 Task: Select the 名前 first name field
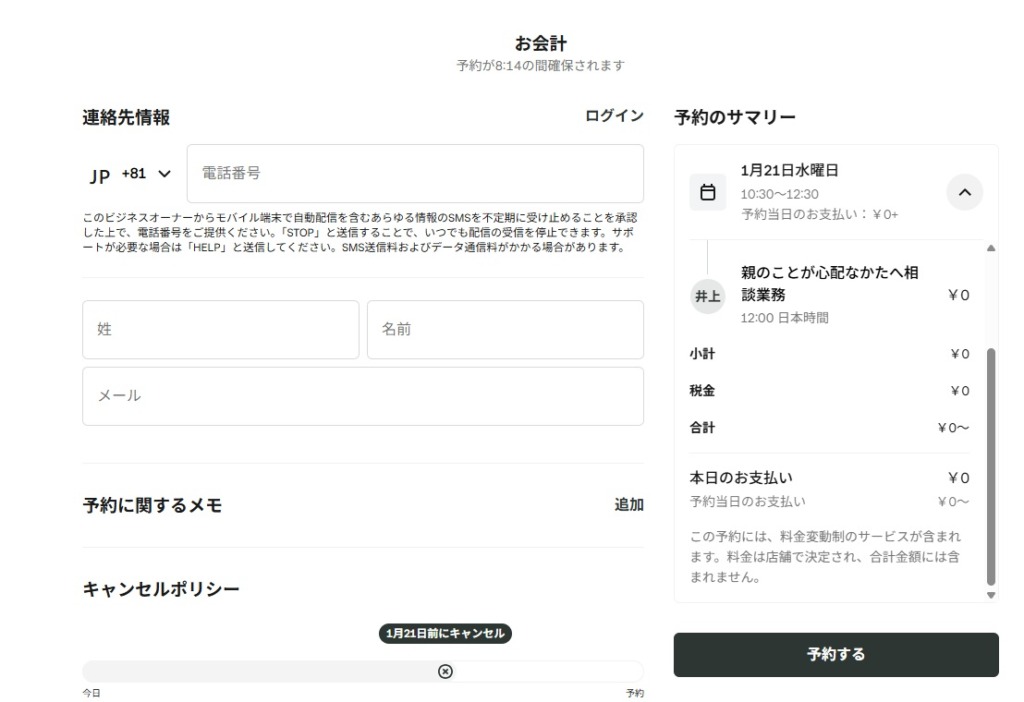(505, 329)
